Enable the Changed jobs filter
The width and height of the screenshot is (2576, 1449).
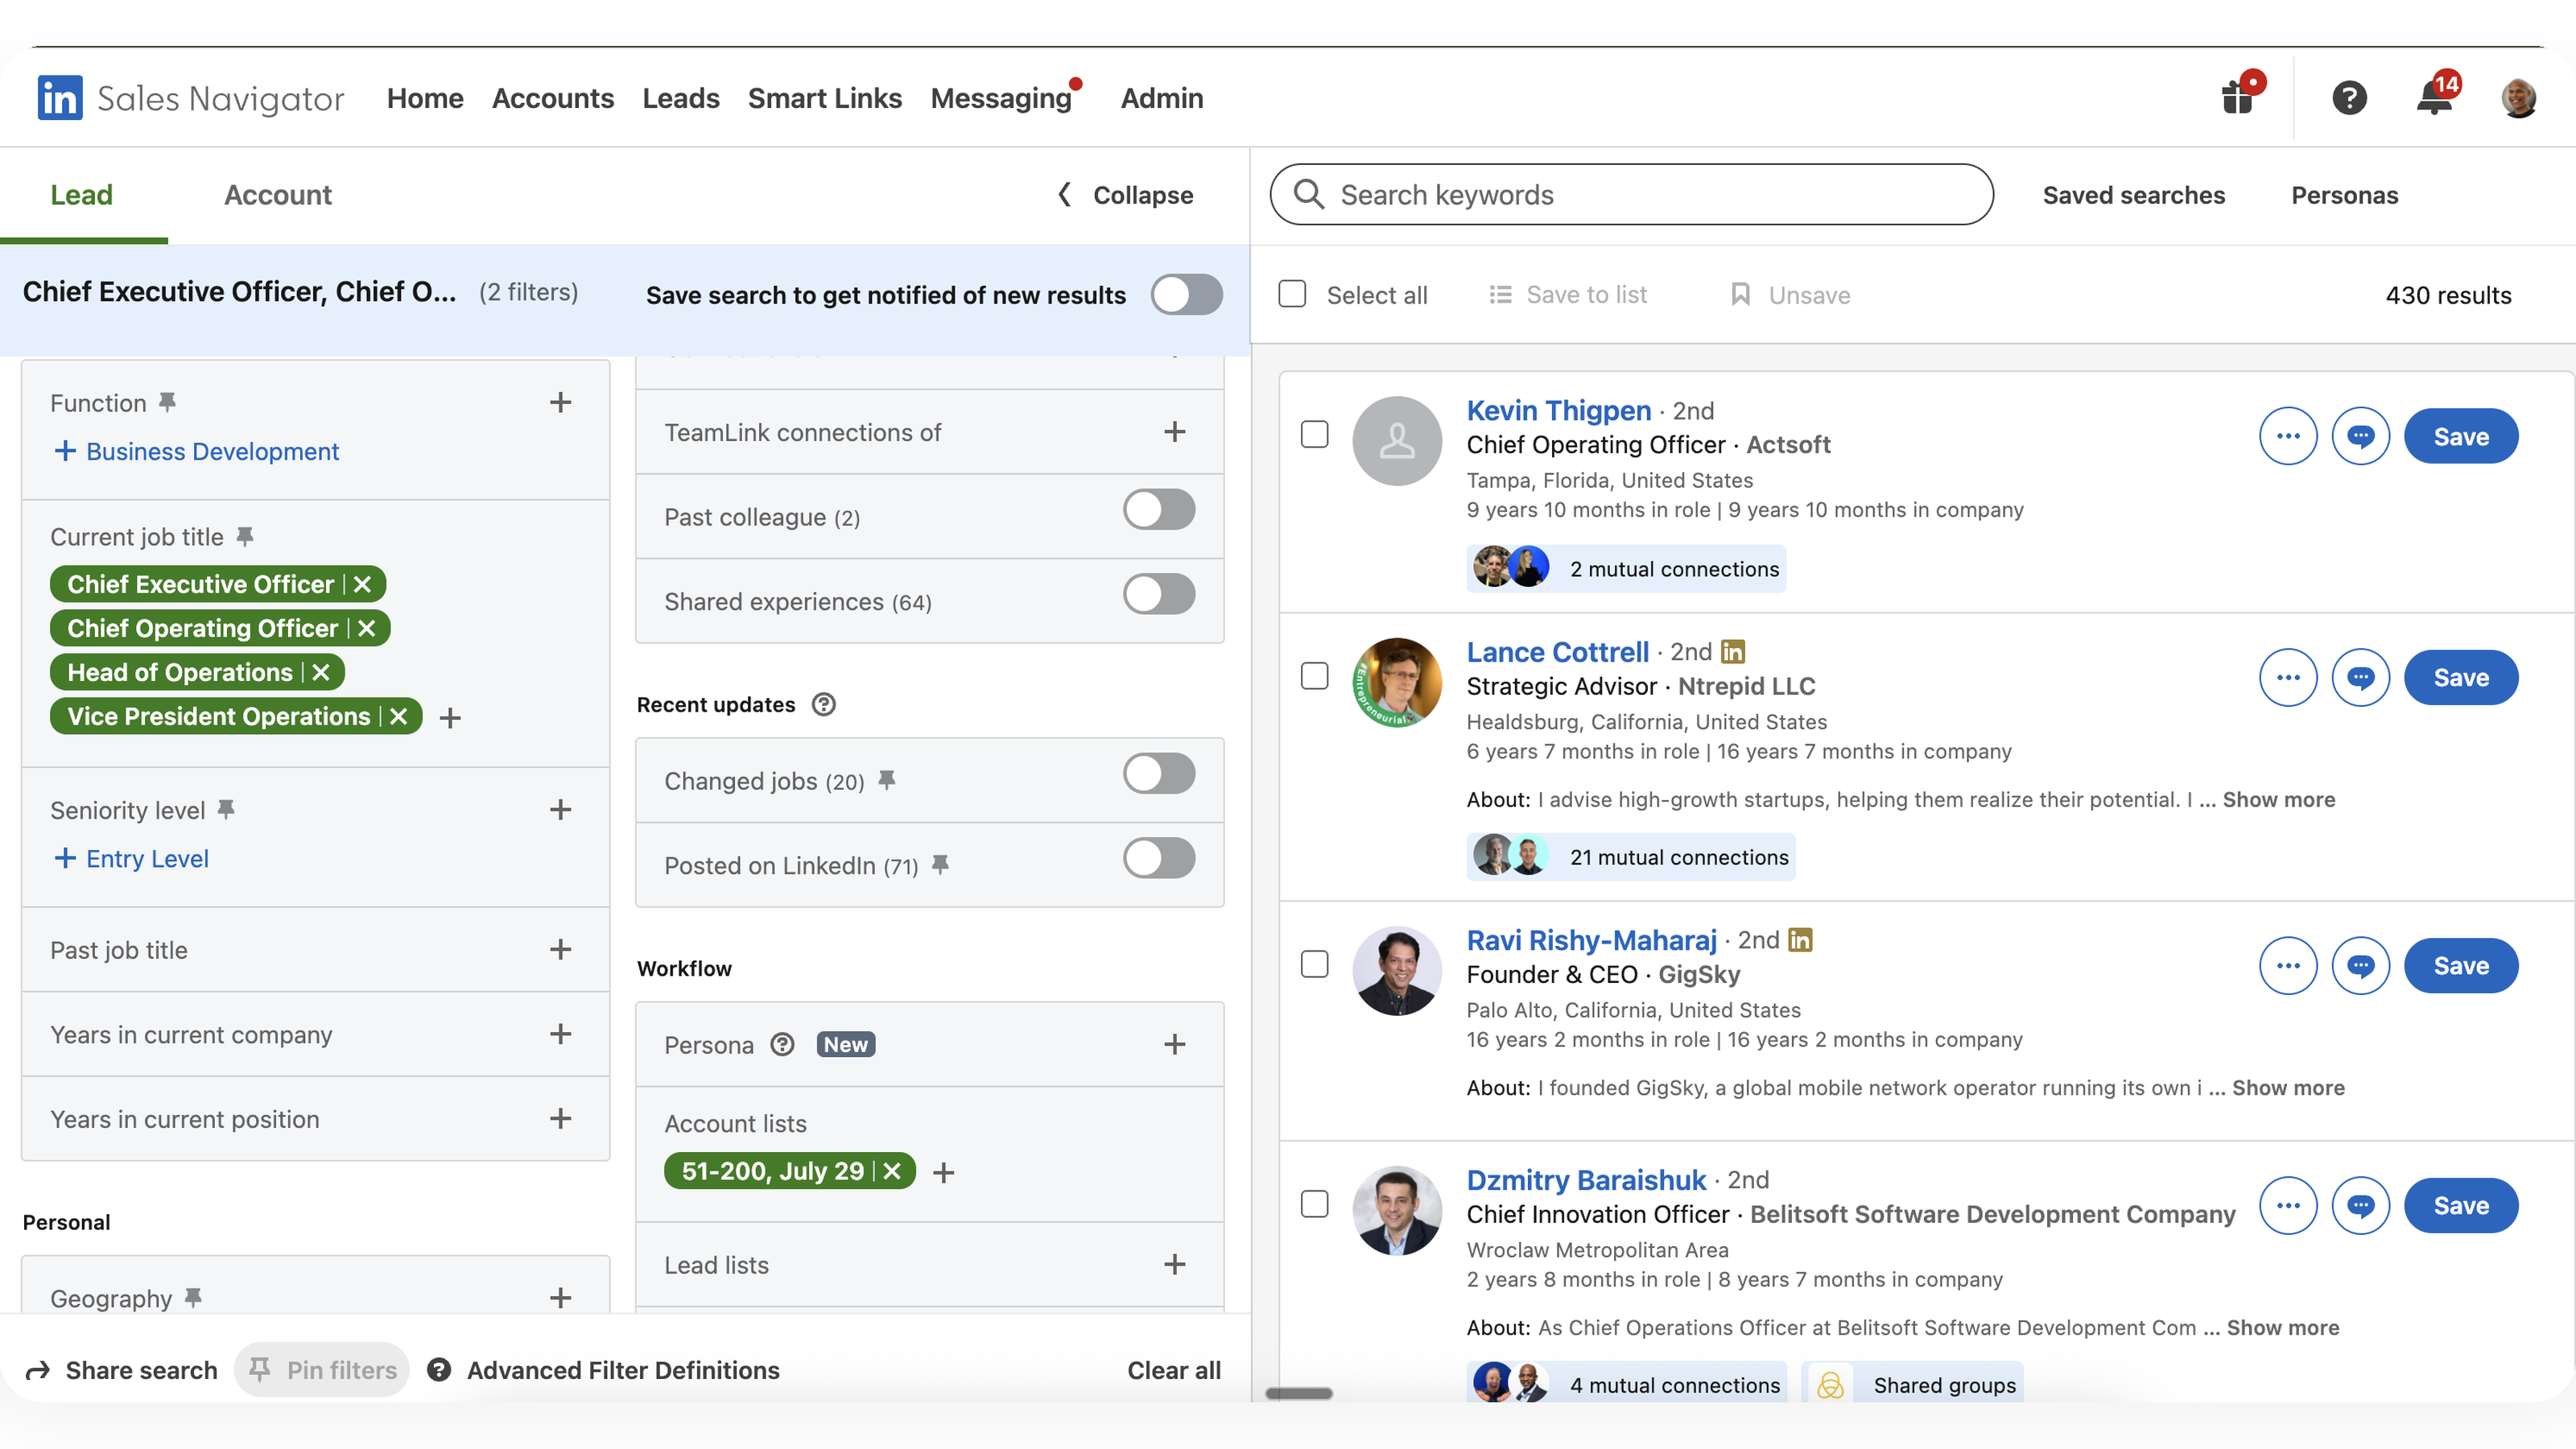coord(1159,773)
